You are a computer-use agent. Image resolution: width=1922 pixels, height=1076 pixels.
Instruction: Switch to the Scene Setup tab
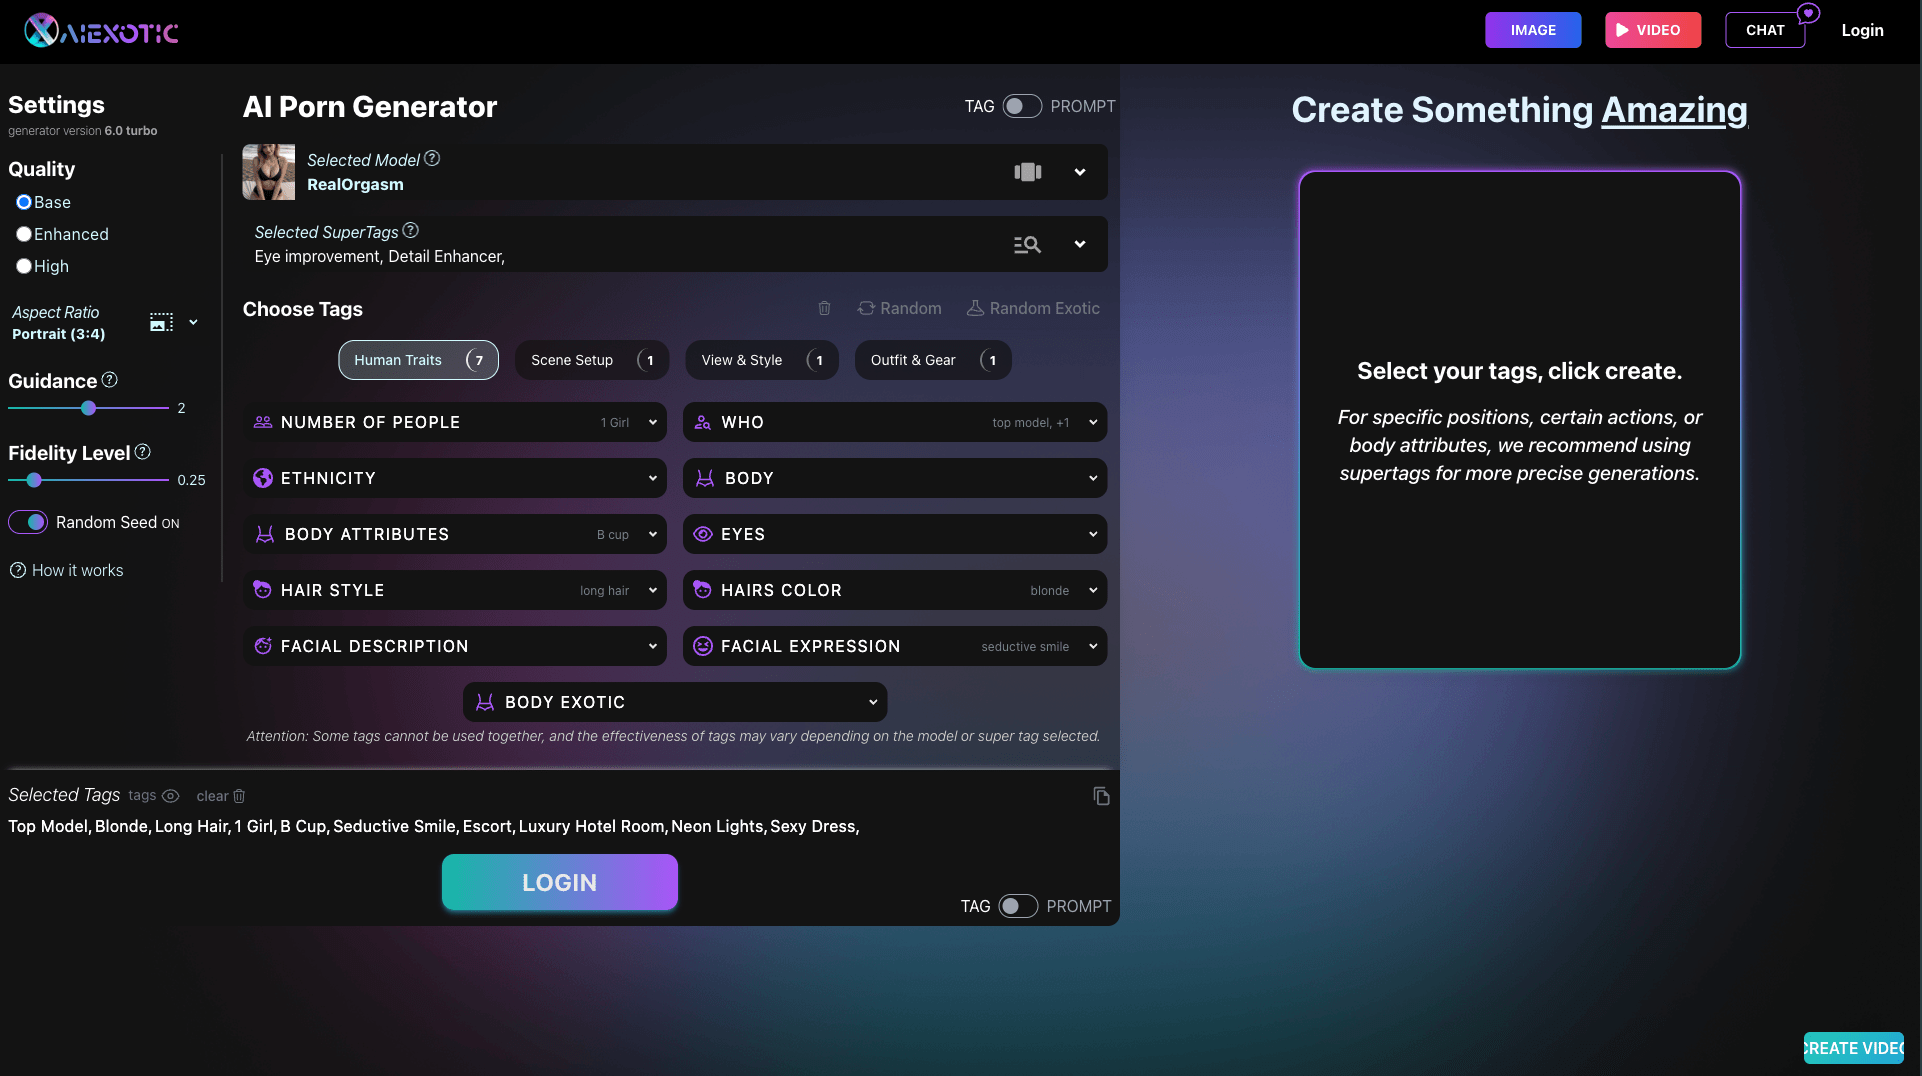[592, 360]
